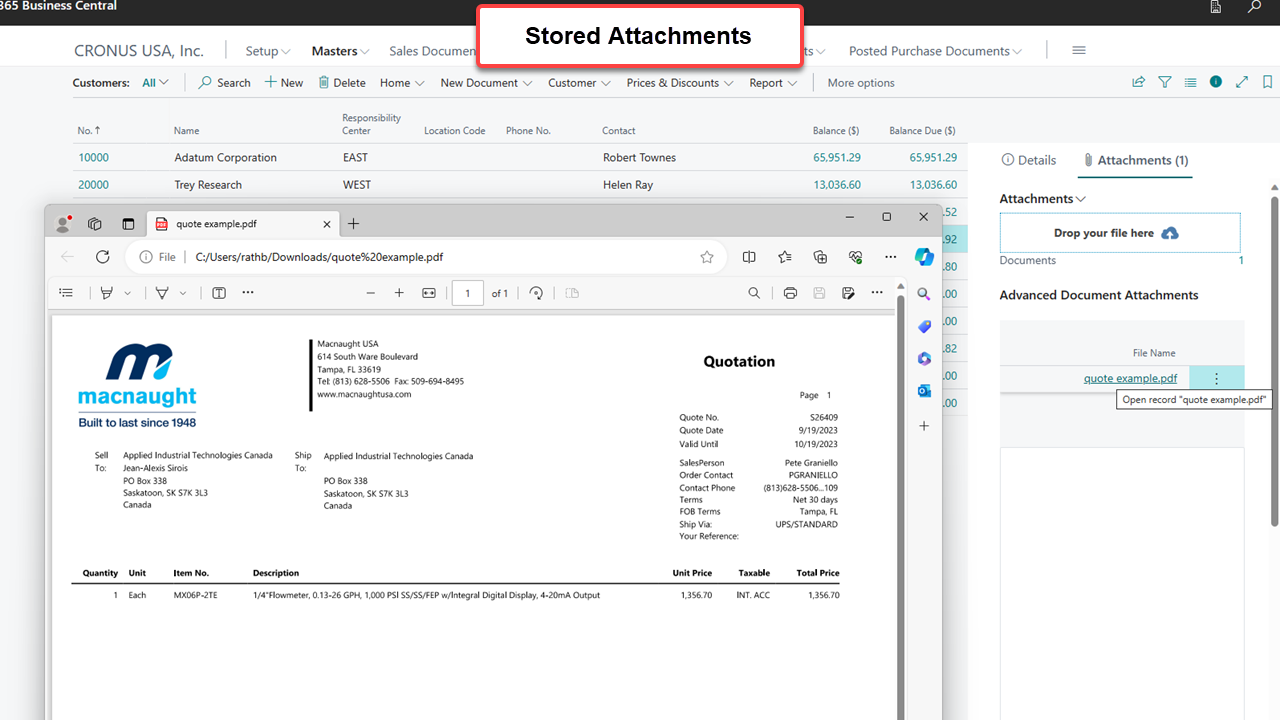Image resolution: width=1280 pixels, height=720 pixels.
Task: Open Edge browser essentials heart icon
Action: (855, 257)
